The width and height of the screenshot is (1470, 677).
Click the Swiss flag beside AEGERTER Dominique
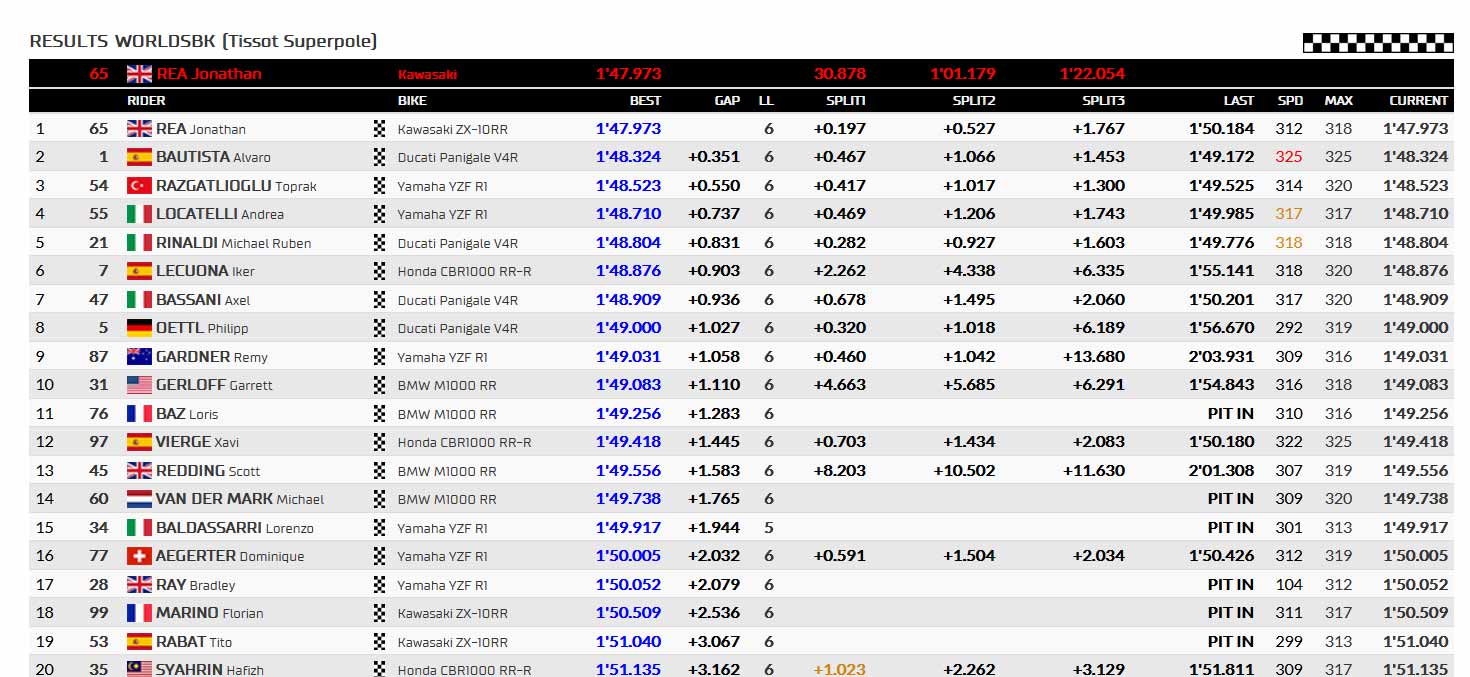point(139,556)
